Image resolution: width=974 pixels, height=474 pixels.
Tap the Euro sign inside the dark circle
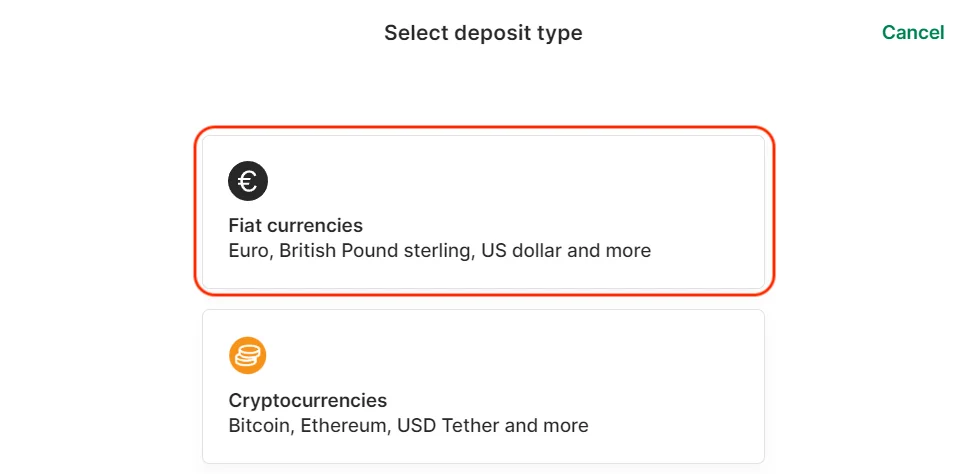(248, 181)
